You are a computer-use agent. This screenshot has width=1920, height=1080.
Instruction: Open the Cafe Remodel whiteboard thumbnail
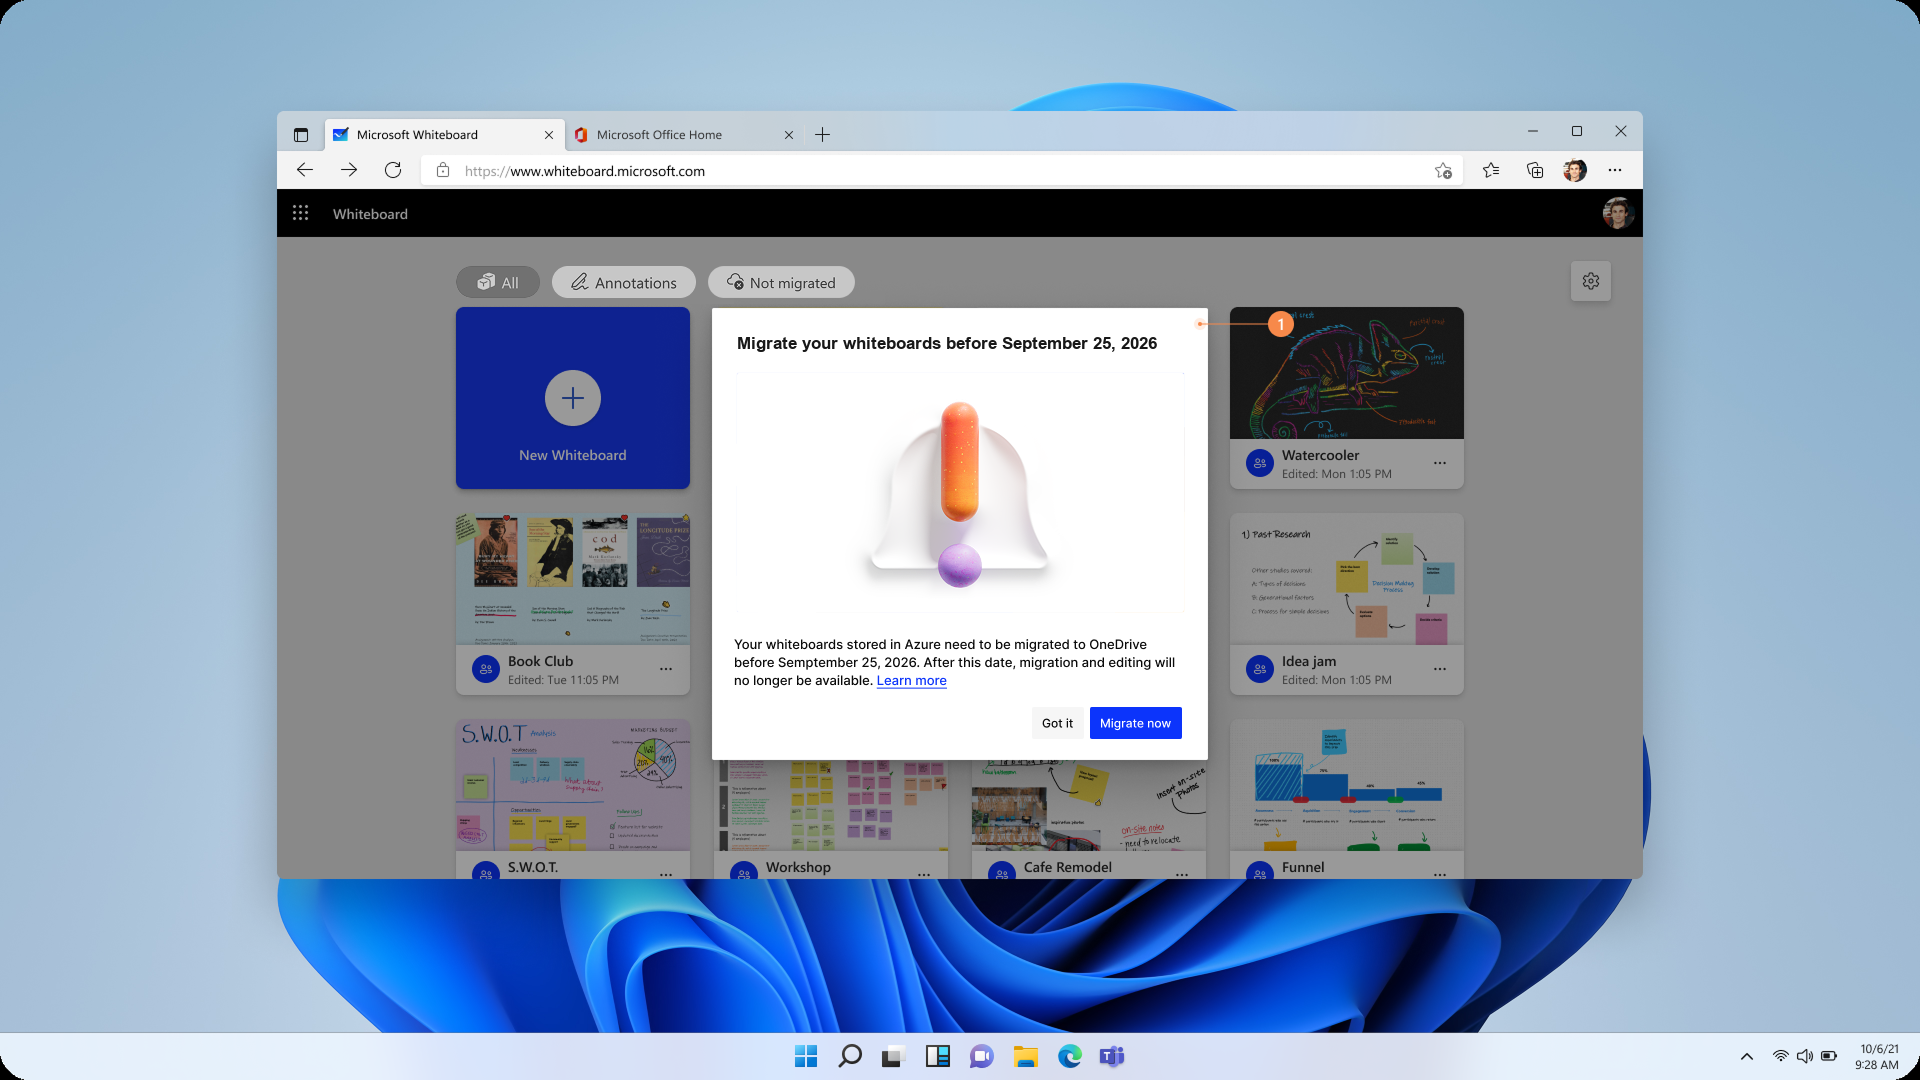coord(1089,805)
